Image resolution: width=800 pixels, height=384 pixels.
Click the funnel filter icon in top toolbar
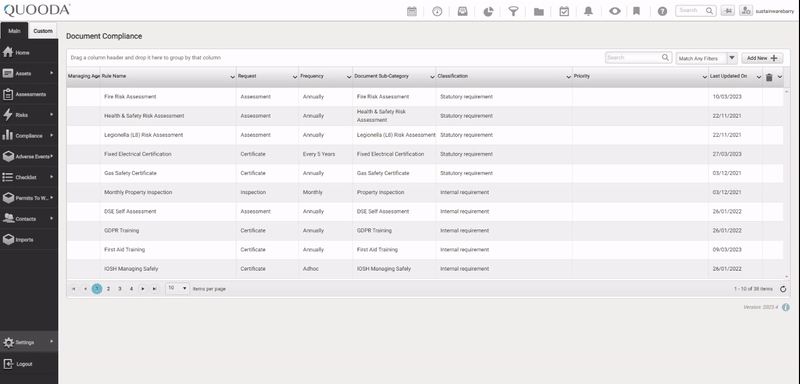[513, 11]
